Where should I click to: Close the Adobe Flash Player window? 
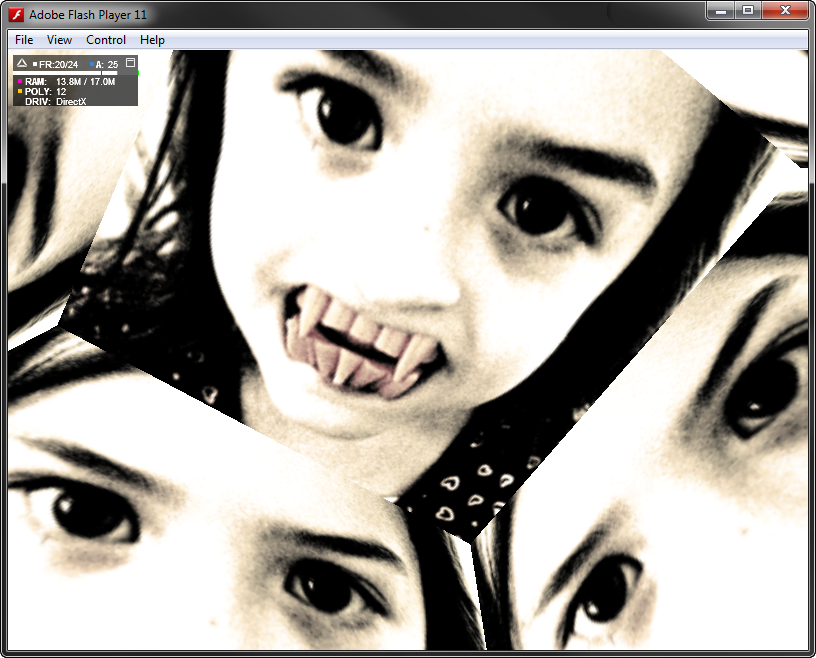[785, 10]
